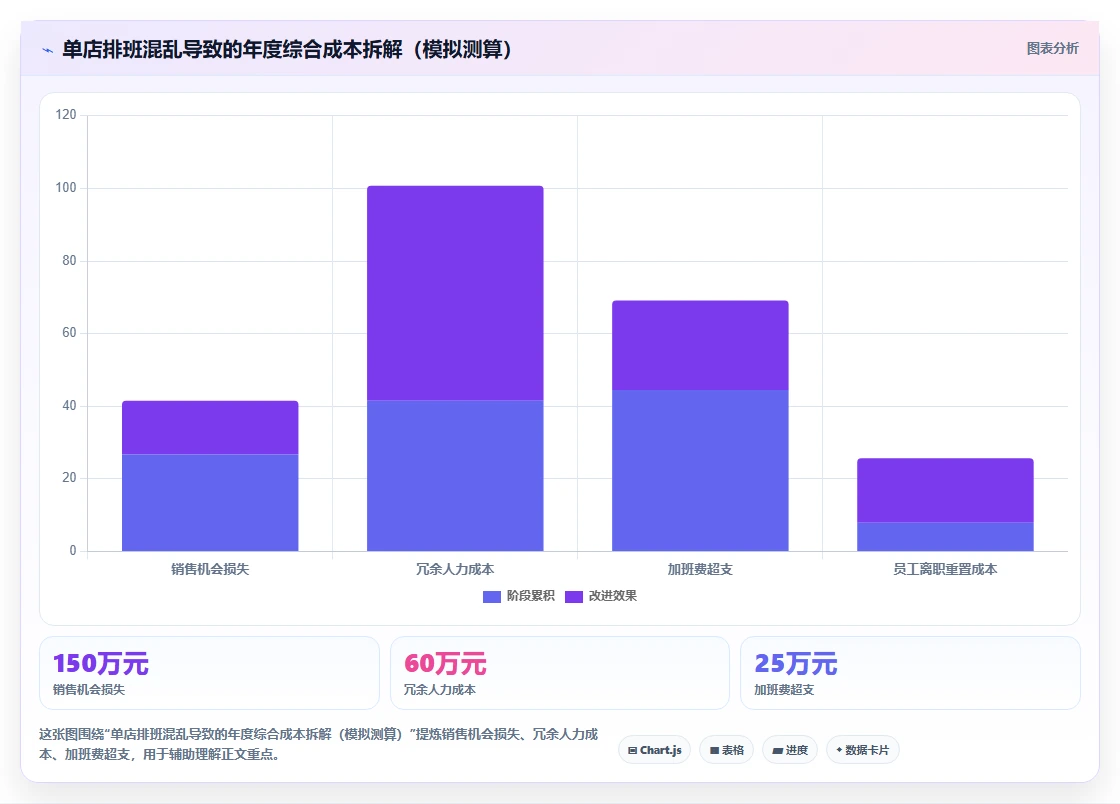
Task: Click the purple segment of 冗余人力成本 bar
Action: click(x=455, y=293)
